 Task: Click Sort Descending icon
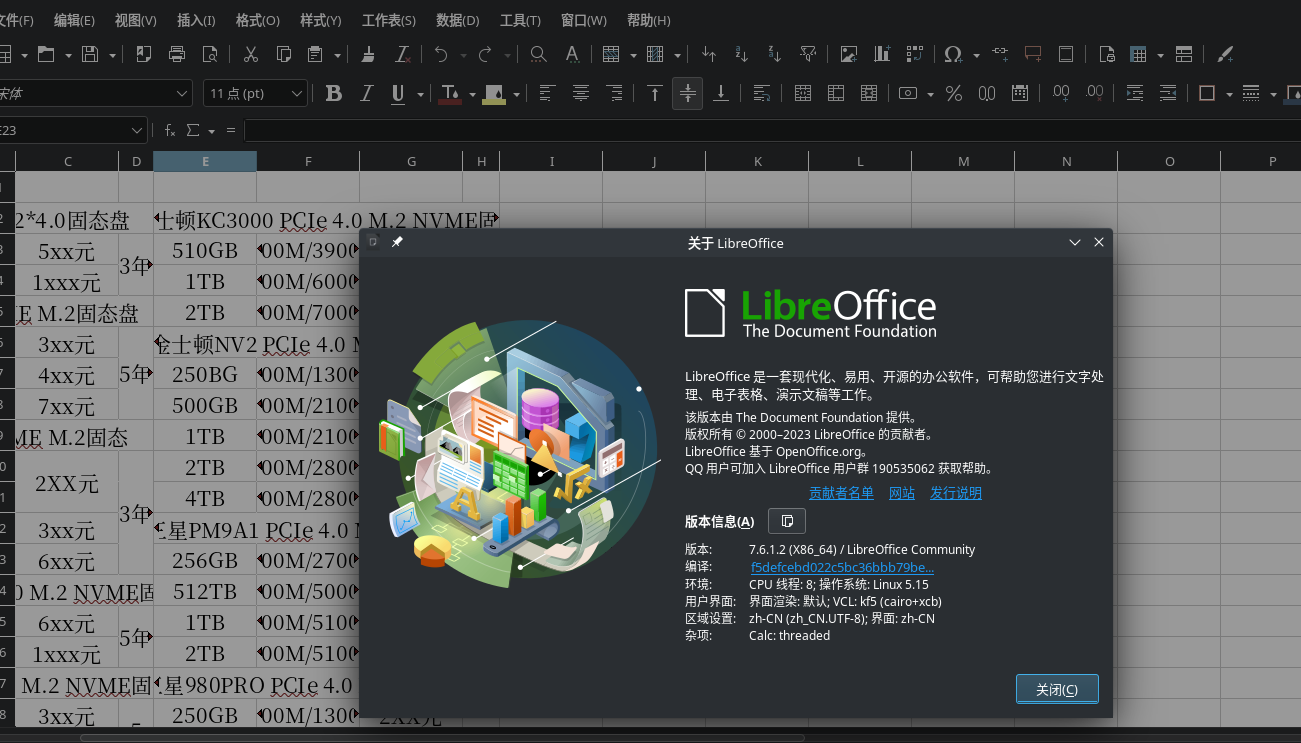click(x=775, y=54)
